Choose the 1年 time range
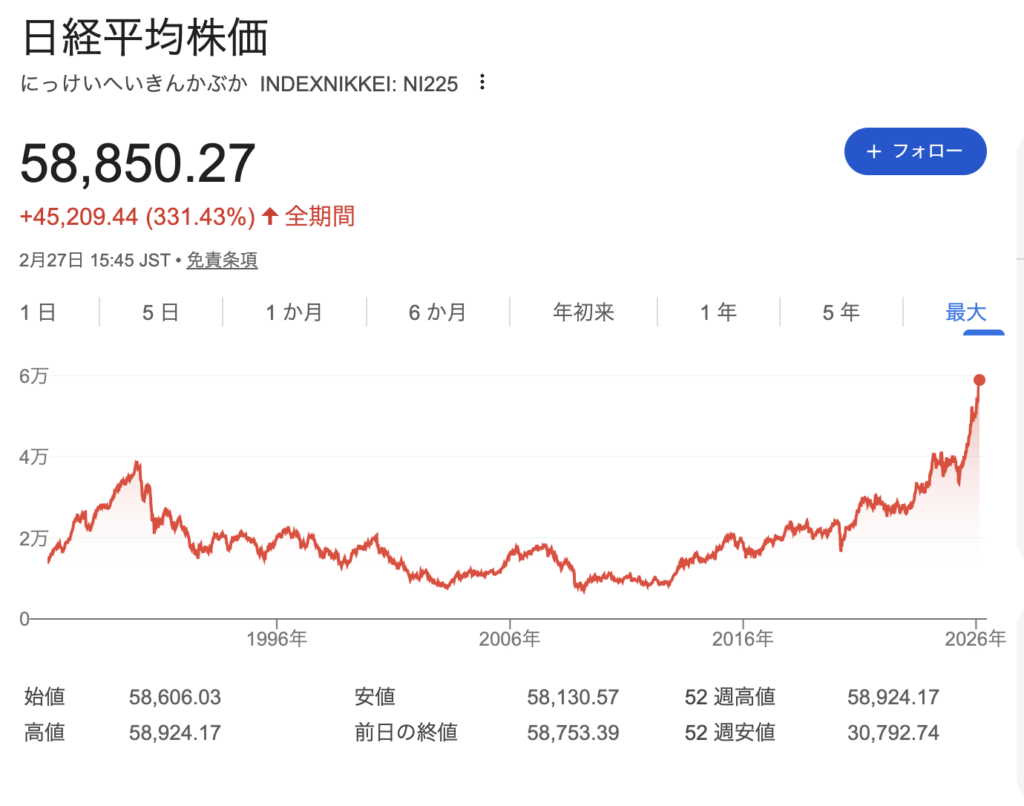The image size is (1024, 806). [x=718, y=312]
